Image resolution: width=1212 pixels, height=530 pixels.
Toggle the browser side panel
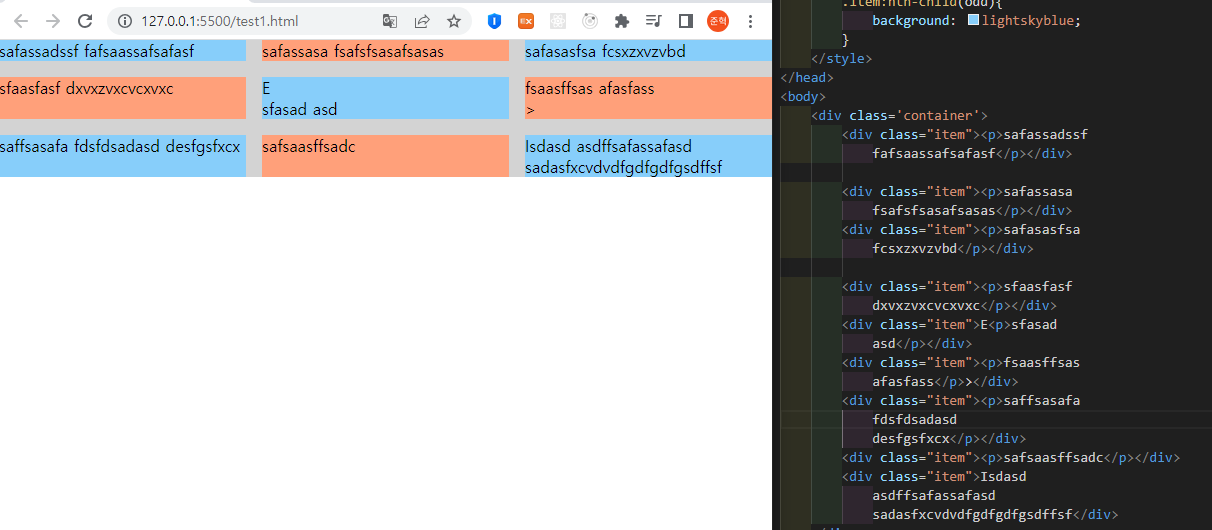[x=686, y=21]
